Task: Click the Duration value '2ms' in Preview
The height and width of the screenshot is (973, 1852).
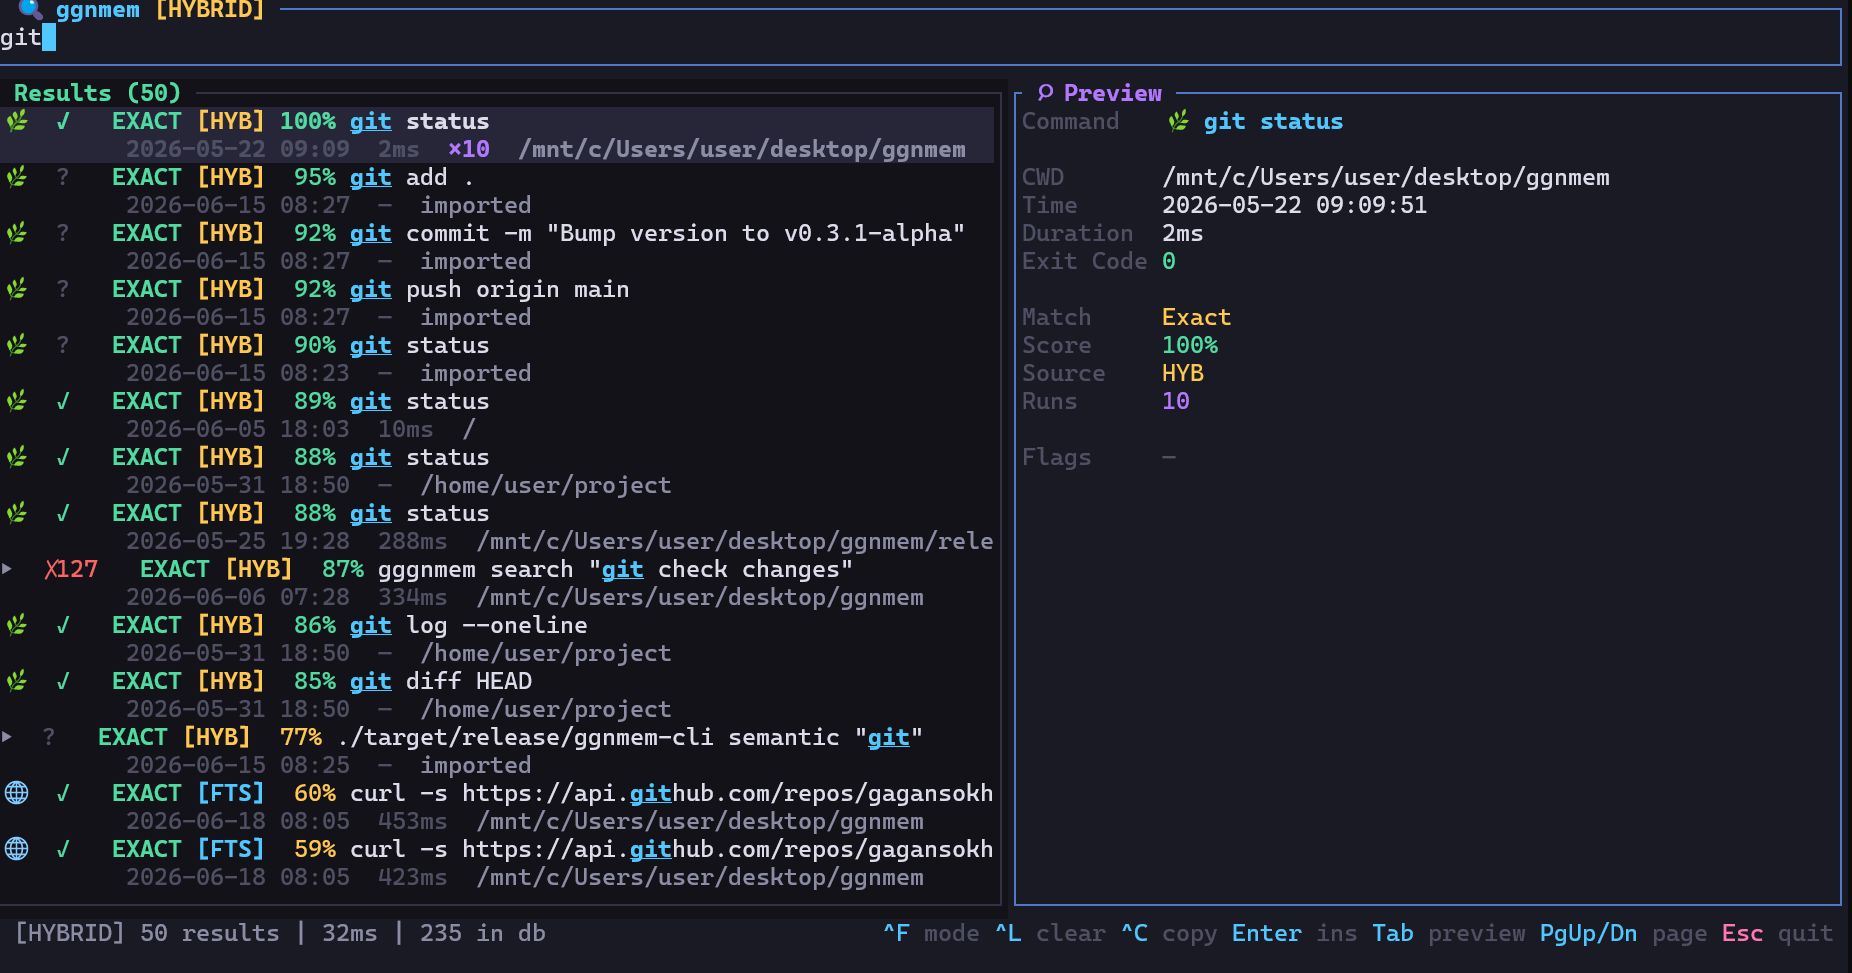Action: (x=1182, y=233)
